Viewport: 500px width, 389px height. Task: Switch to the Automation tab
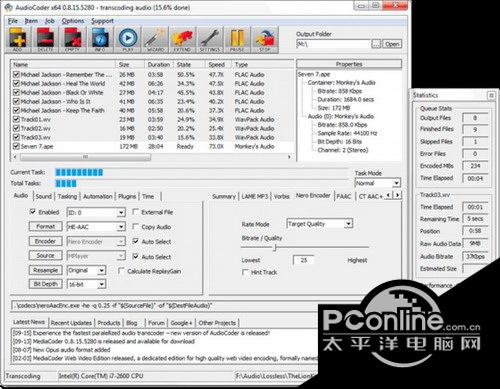98,196
